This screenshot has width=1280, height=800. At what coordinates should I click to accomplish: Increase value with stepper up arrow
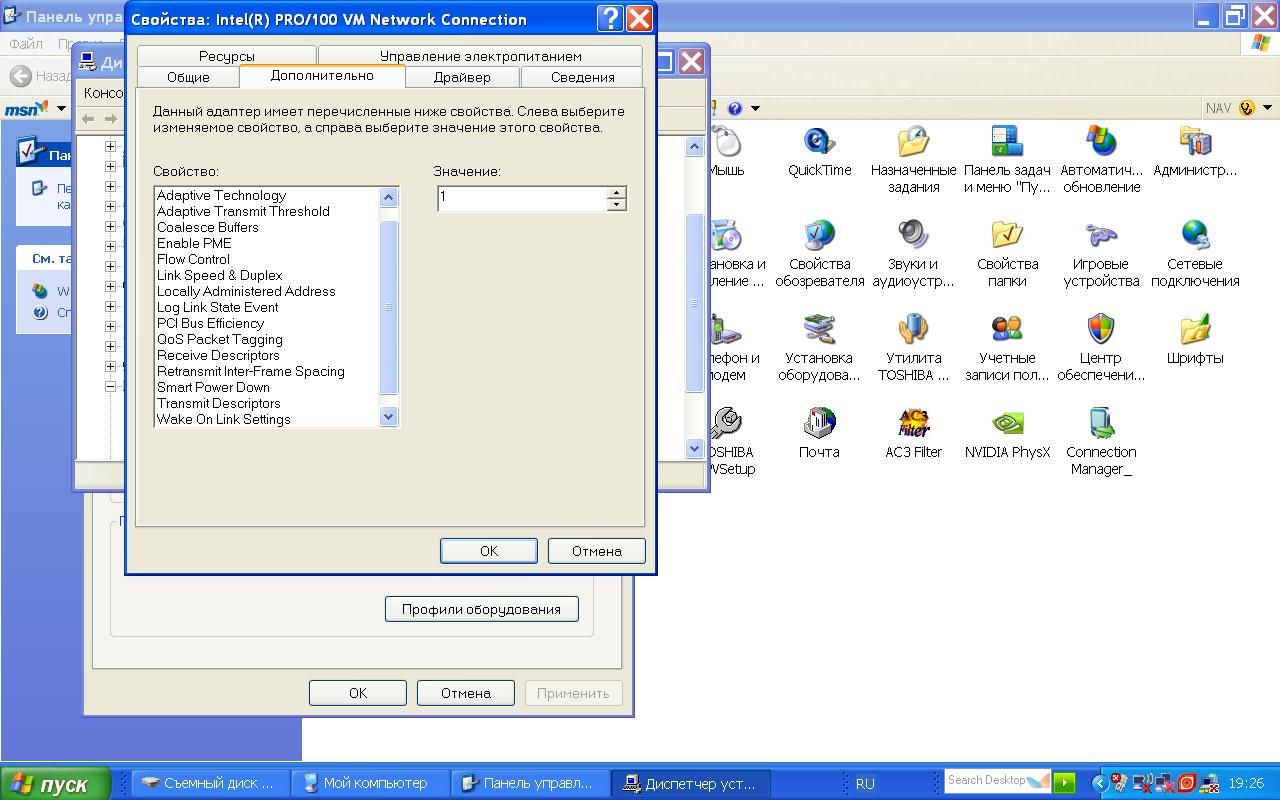tap(616, 193)
